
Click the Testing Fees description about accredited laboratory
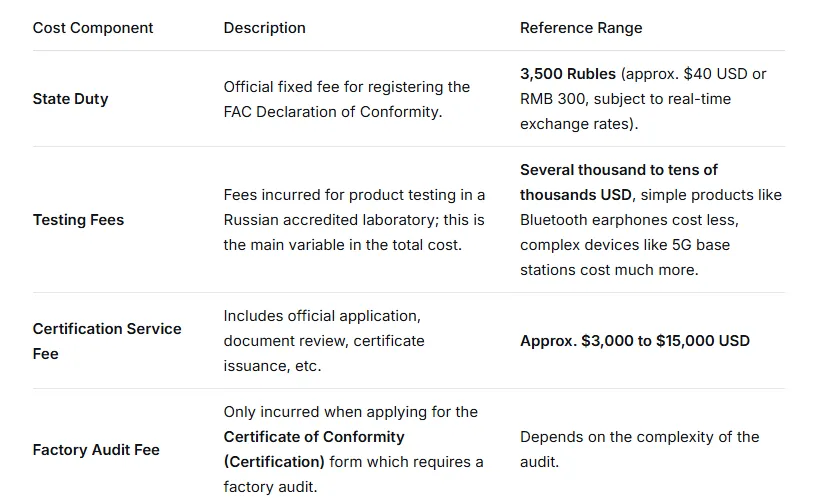coord(354,220)
